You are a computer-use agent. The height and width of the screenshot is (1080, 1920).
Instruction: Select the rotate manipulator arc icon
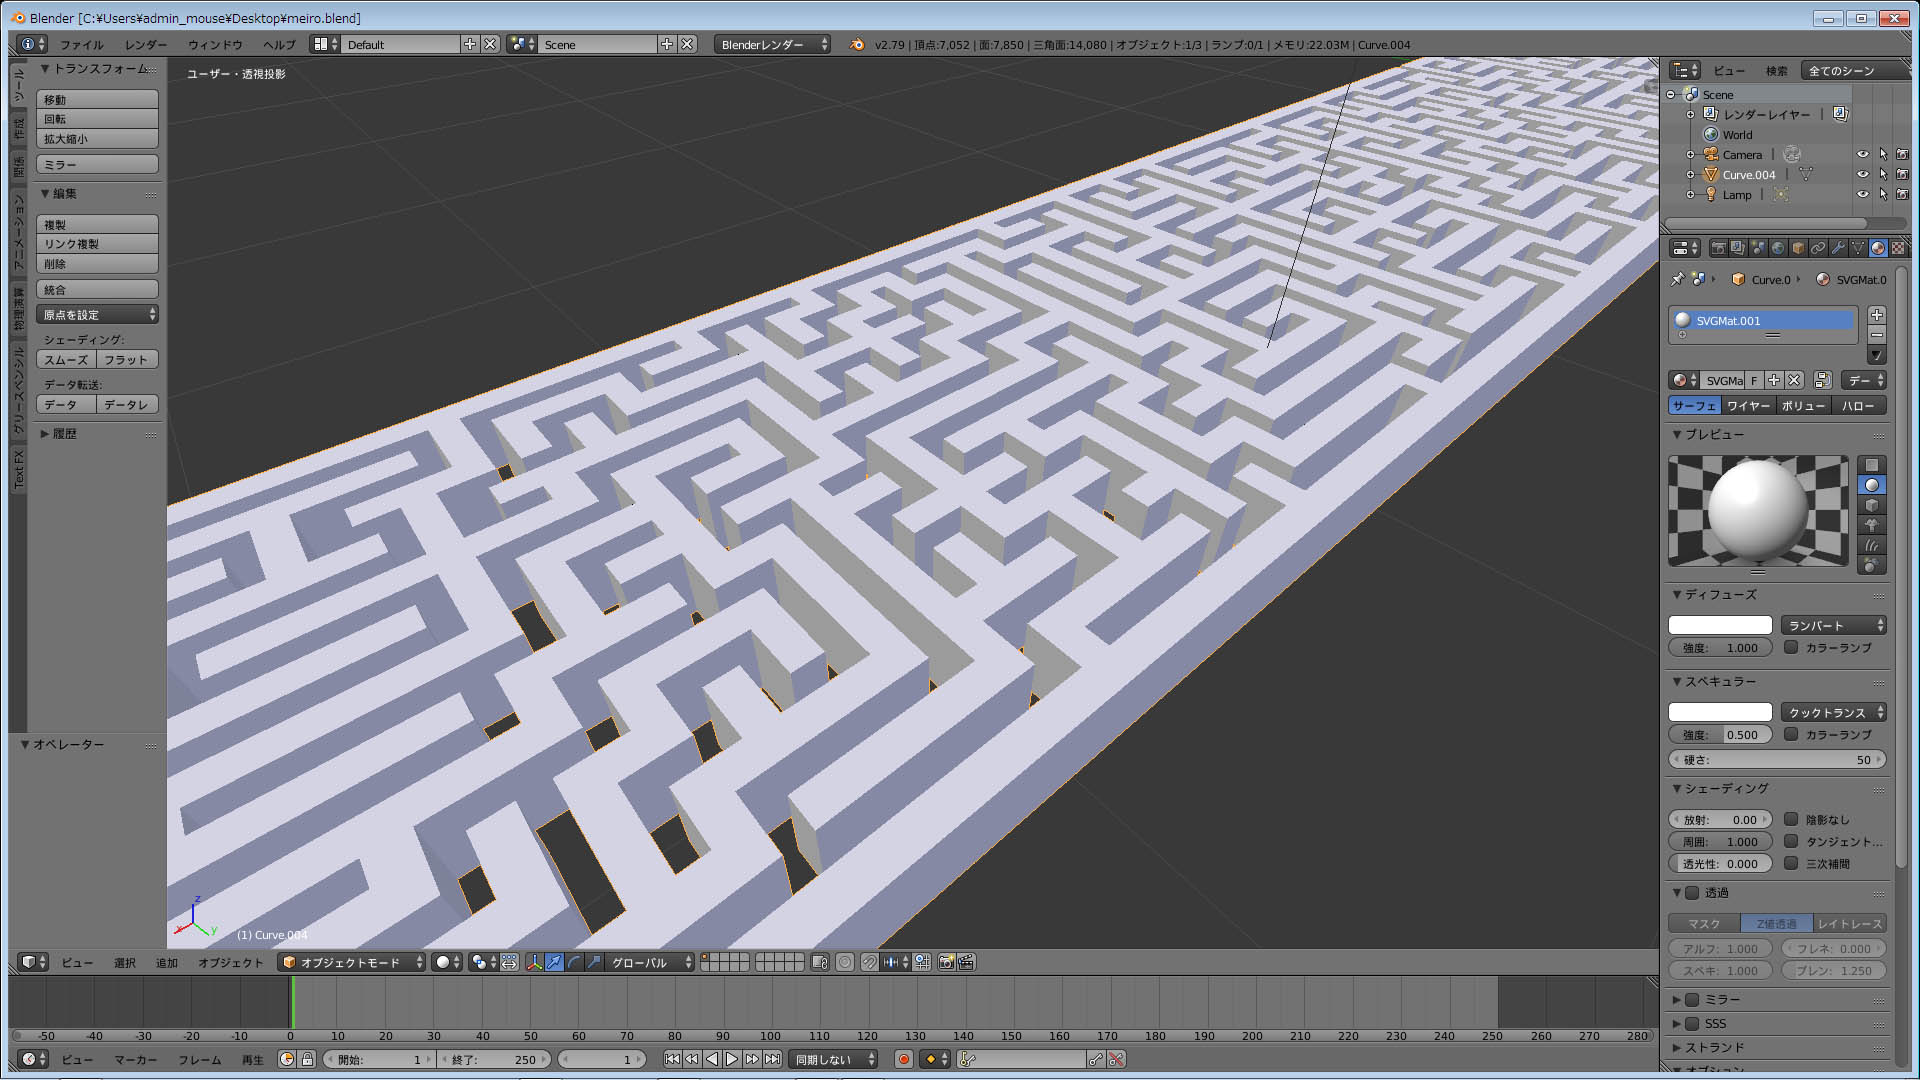tap(574, 962)
